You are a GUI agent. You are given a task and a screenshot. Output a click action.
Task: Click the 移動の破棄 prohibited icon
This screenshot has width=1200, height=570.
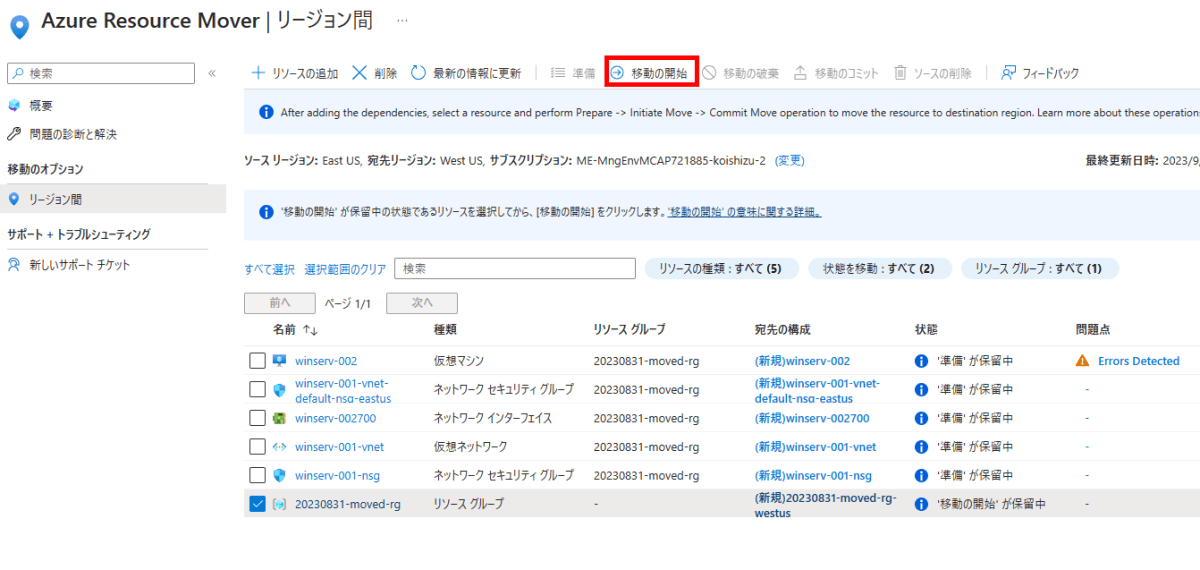(x=709, y=73)
